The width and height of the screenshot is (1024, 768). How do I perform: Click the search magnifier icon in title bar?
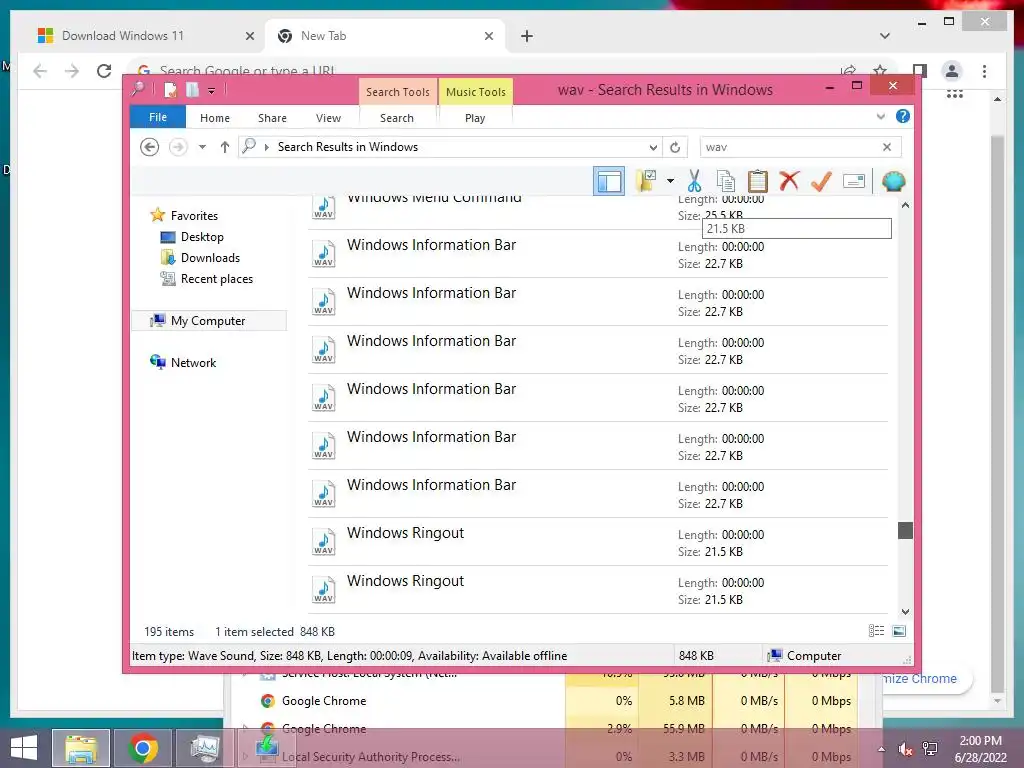coord(138,89)
